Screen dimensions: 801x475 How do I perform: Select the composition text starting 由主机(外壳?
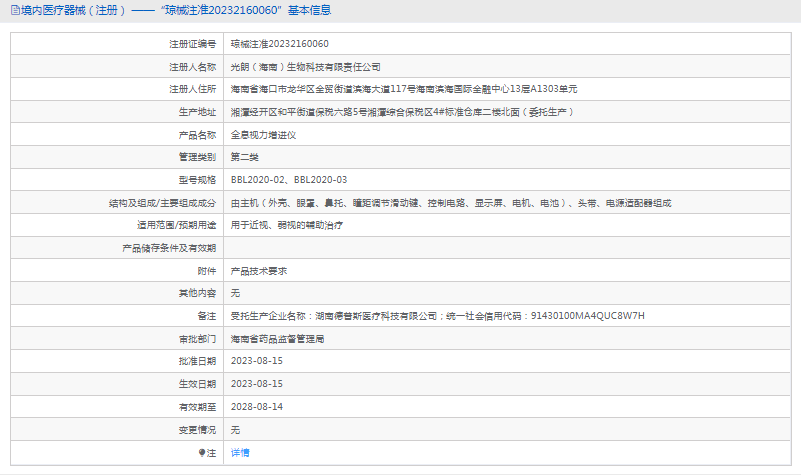click(x=451, y=203)
